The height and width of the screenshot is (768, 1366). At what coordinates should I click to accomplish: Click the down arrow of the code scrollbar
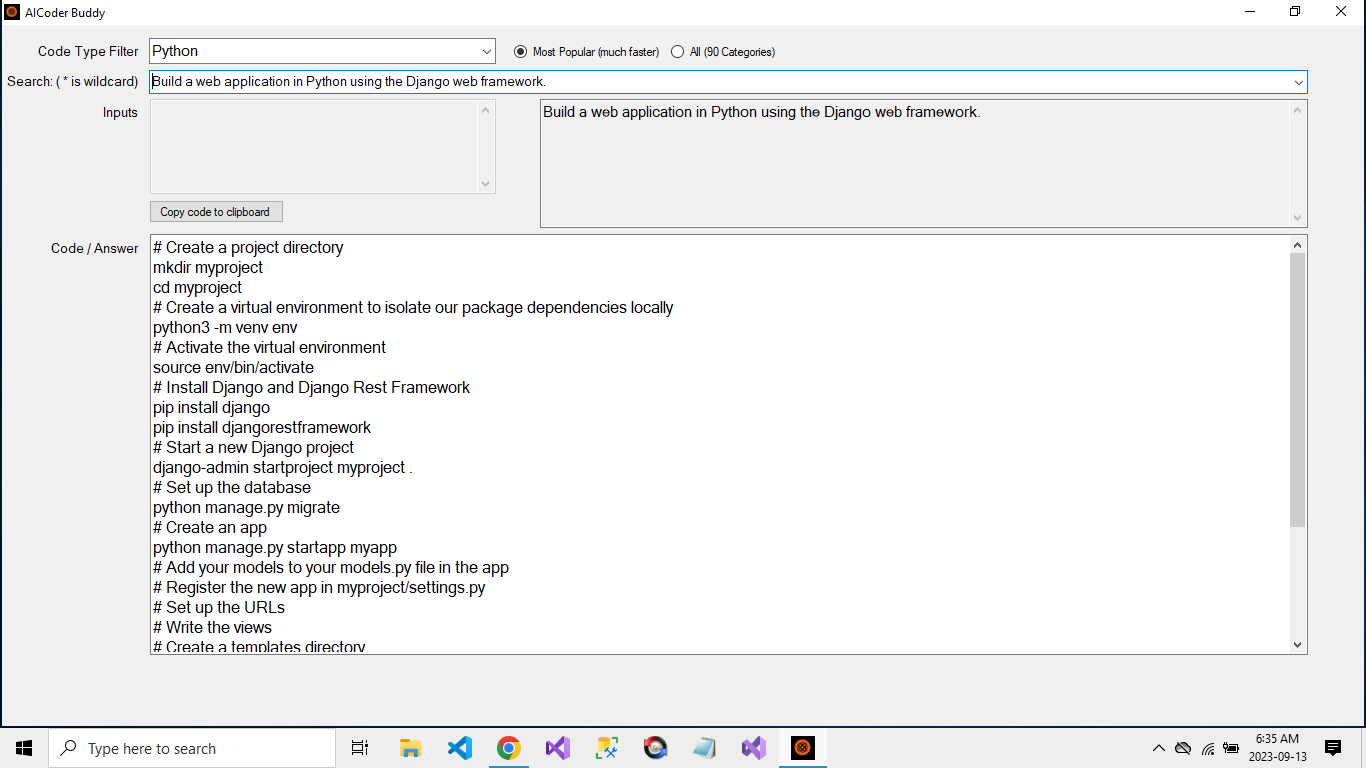1298,645
